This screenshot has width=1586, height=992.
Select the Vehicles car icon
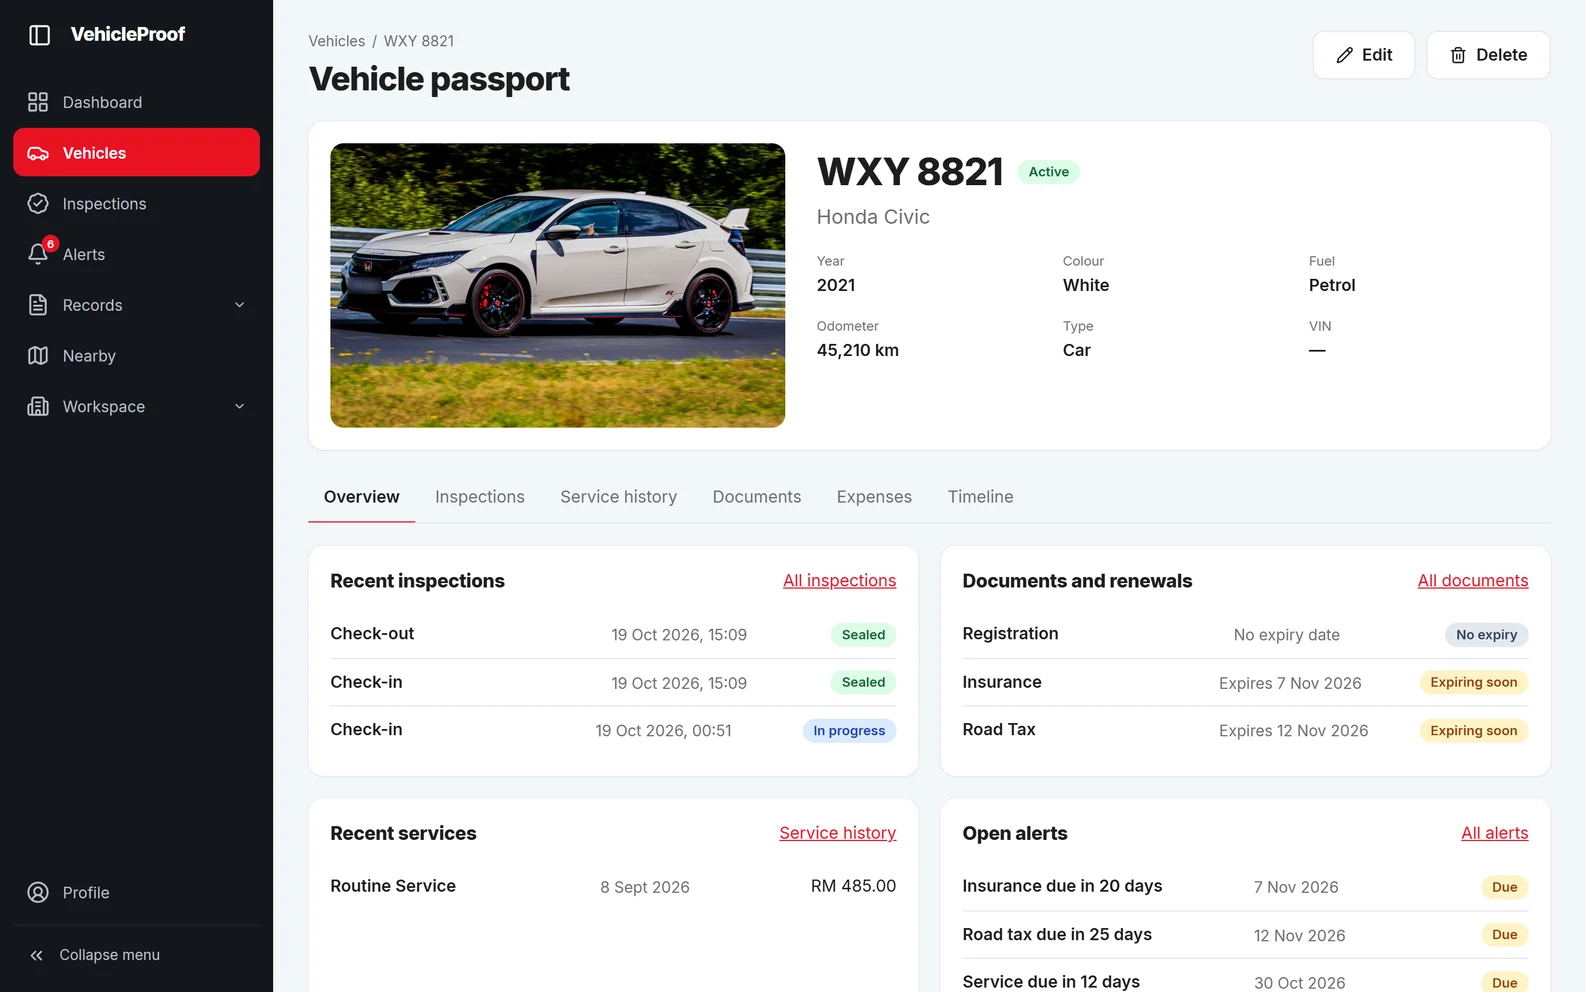pyautogui.click(x=38, y=153)
